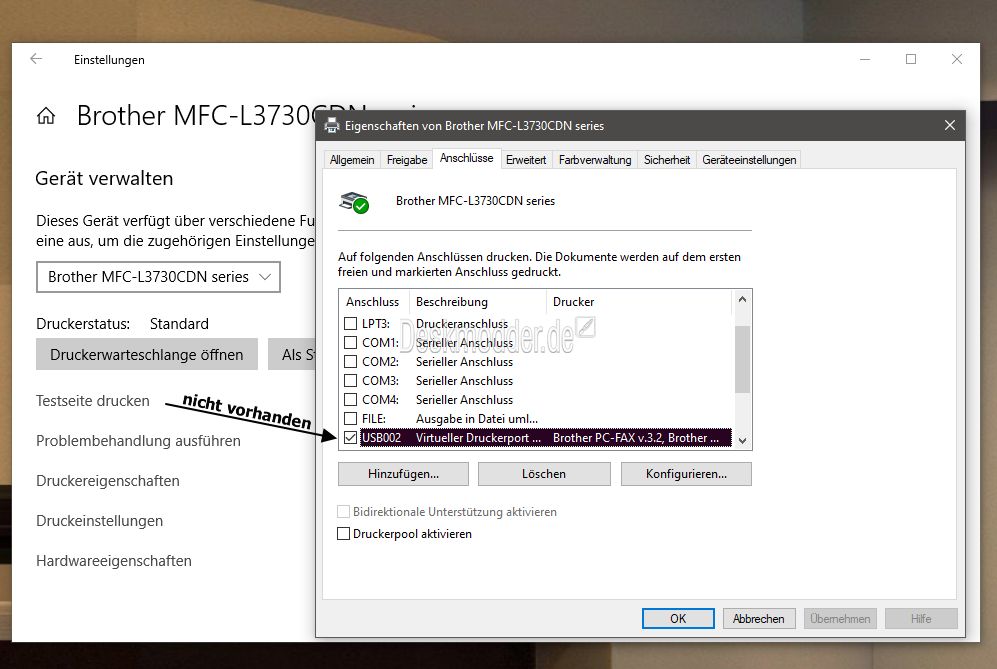Switch to the Sicherheit tab
Screen dimensions: 997x669
tap(667, 160)
